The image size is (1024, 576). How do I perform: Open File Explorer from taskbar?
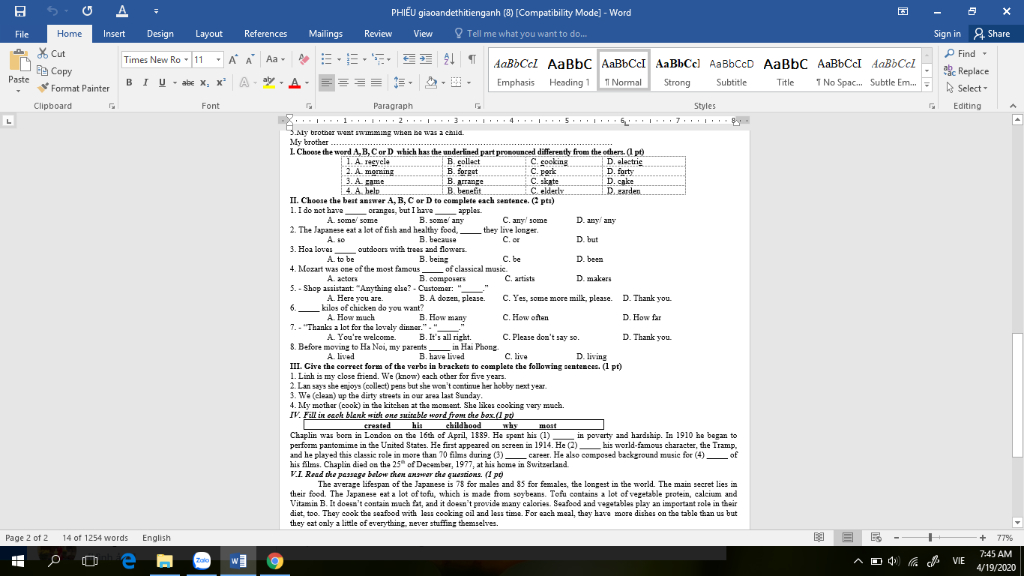165,561
